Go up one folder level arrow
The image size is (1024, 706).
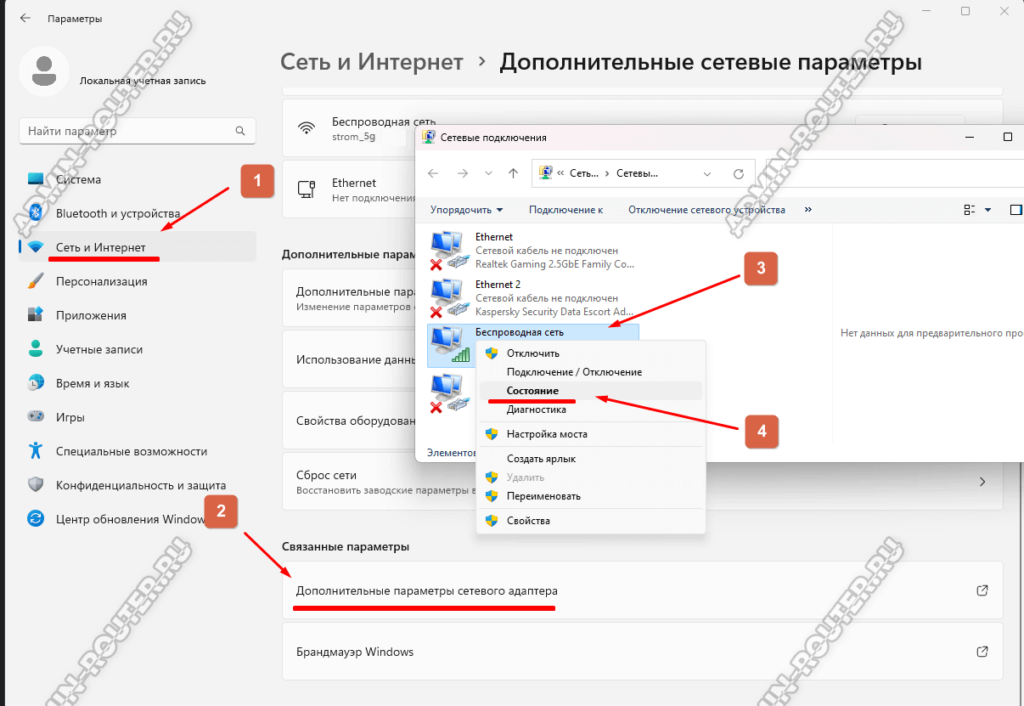click(513, 173)
